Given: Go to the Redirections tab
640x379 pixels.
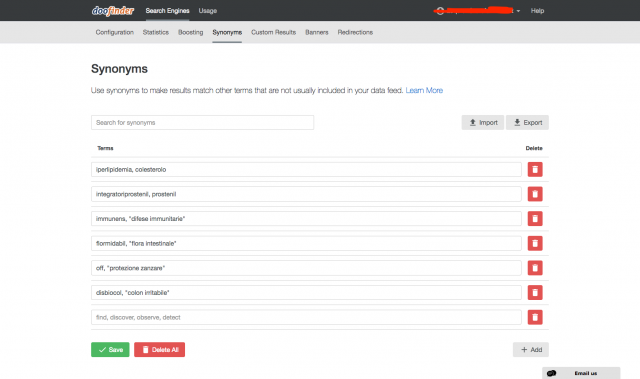Looking at the screenshot, I should click(355, 32).
